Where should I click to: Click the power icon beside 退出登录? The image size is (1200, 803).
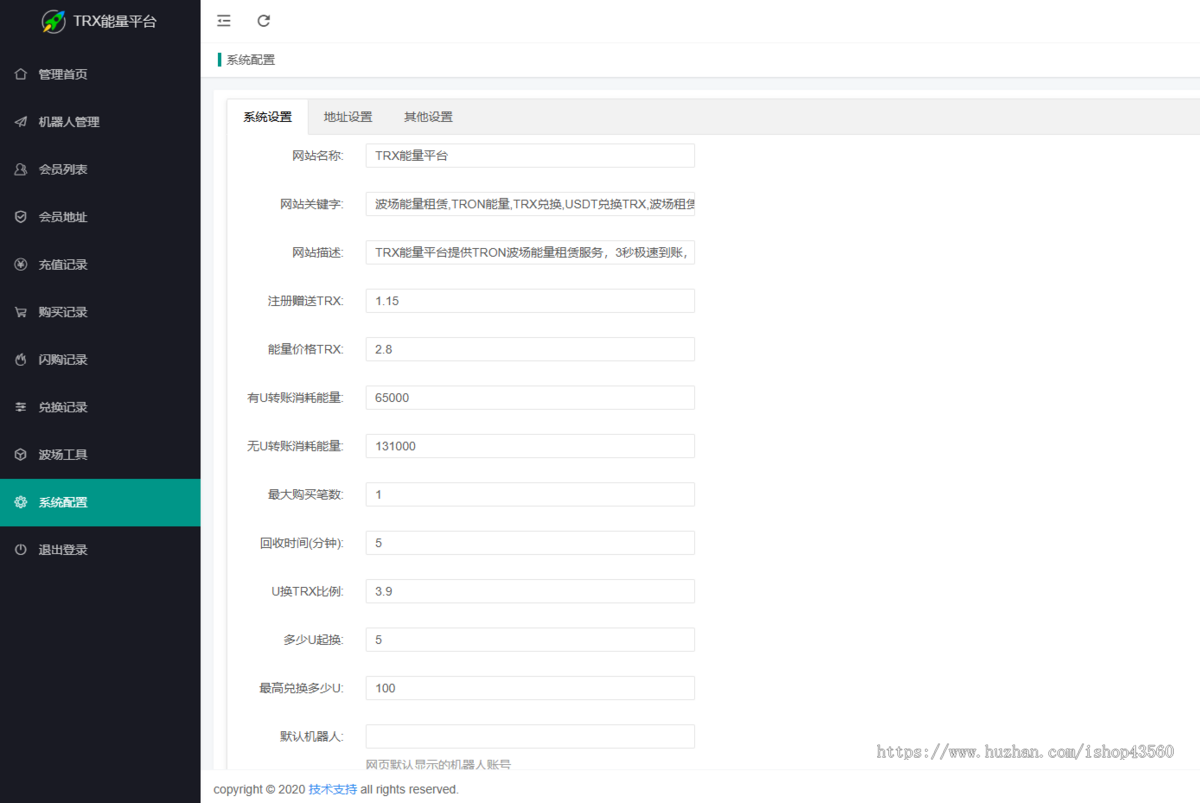click(21, 549)
